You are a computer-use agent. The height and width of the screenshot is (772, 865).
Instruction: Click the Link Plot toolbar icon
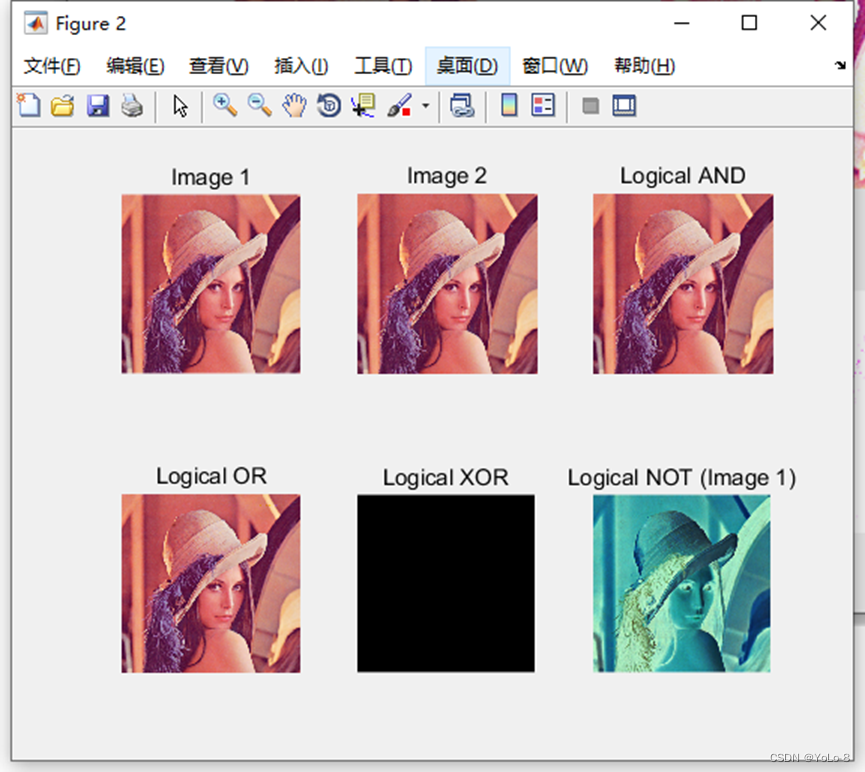coord(462,105)
